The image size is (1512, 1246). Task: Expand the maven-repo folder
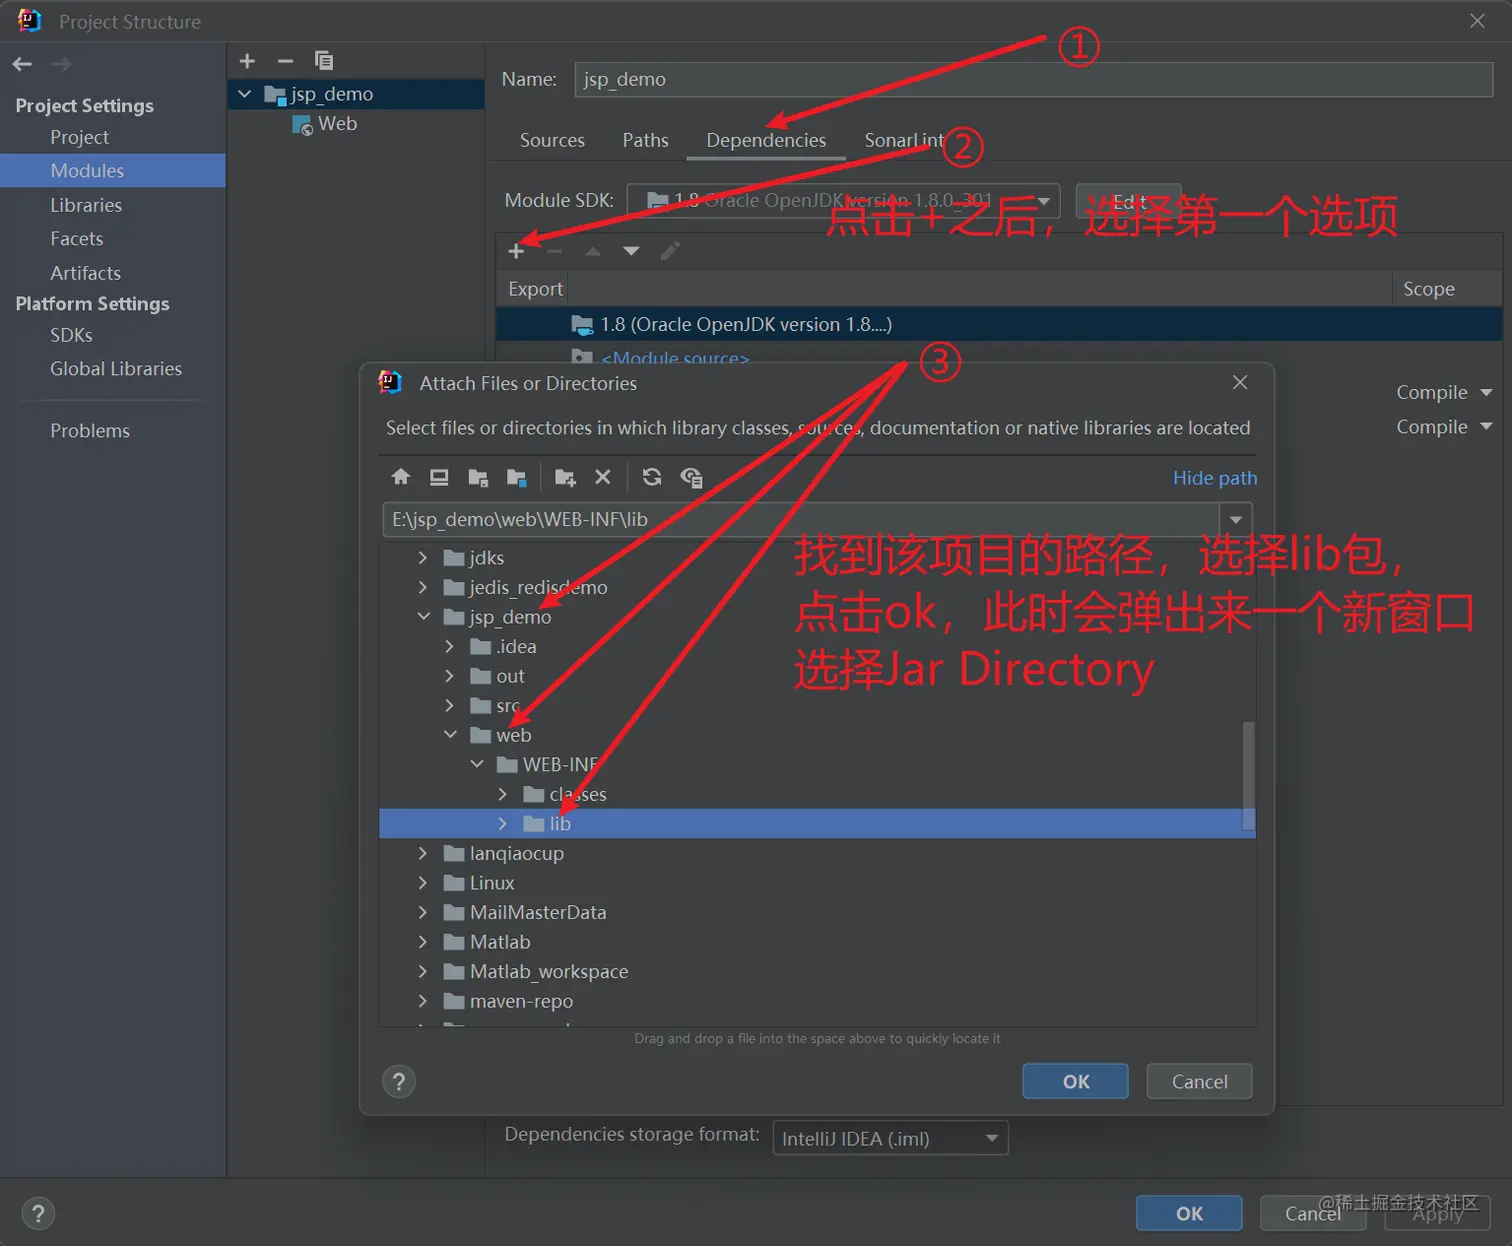423,1001
